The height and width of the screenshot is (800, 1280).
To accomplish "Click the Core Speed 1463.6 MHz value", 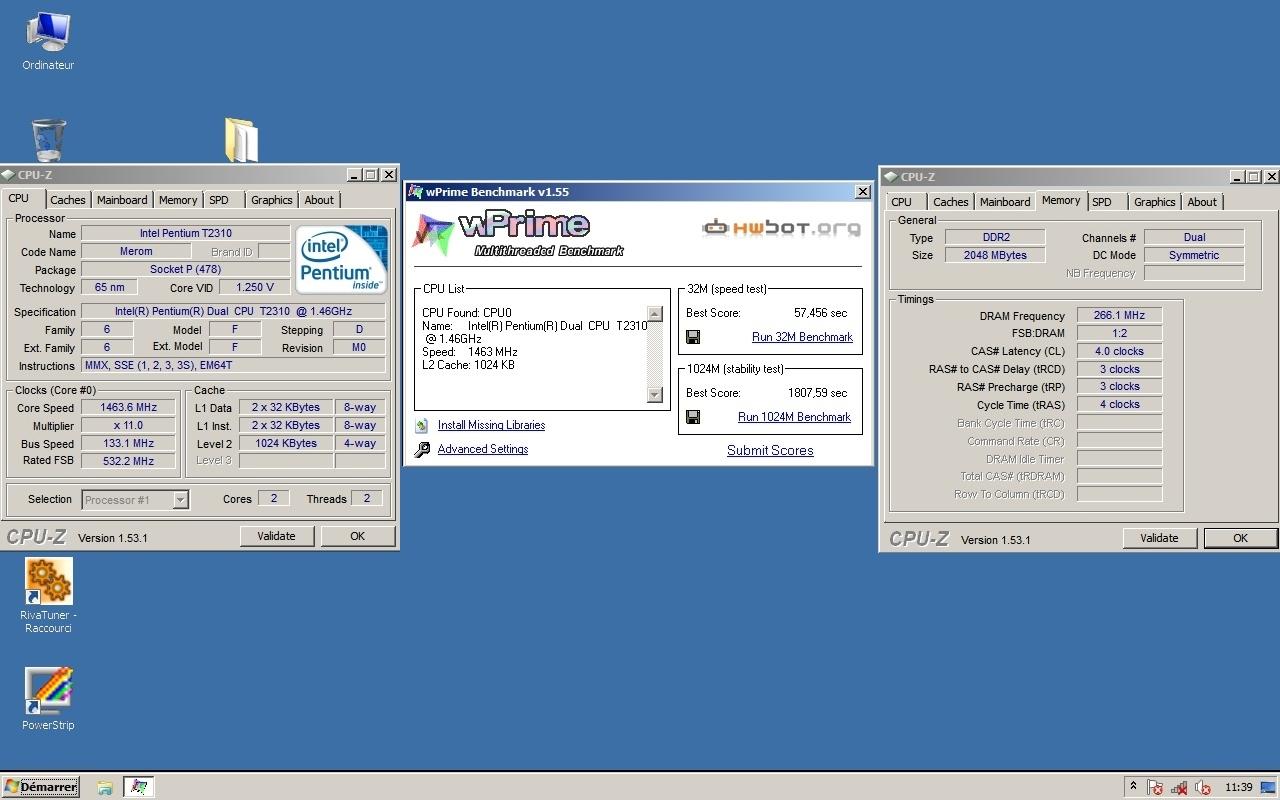I will point(129,408).
